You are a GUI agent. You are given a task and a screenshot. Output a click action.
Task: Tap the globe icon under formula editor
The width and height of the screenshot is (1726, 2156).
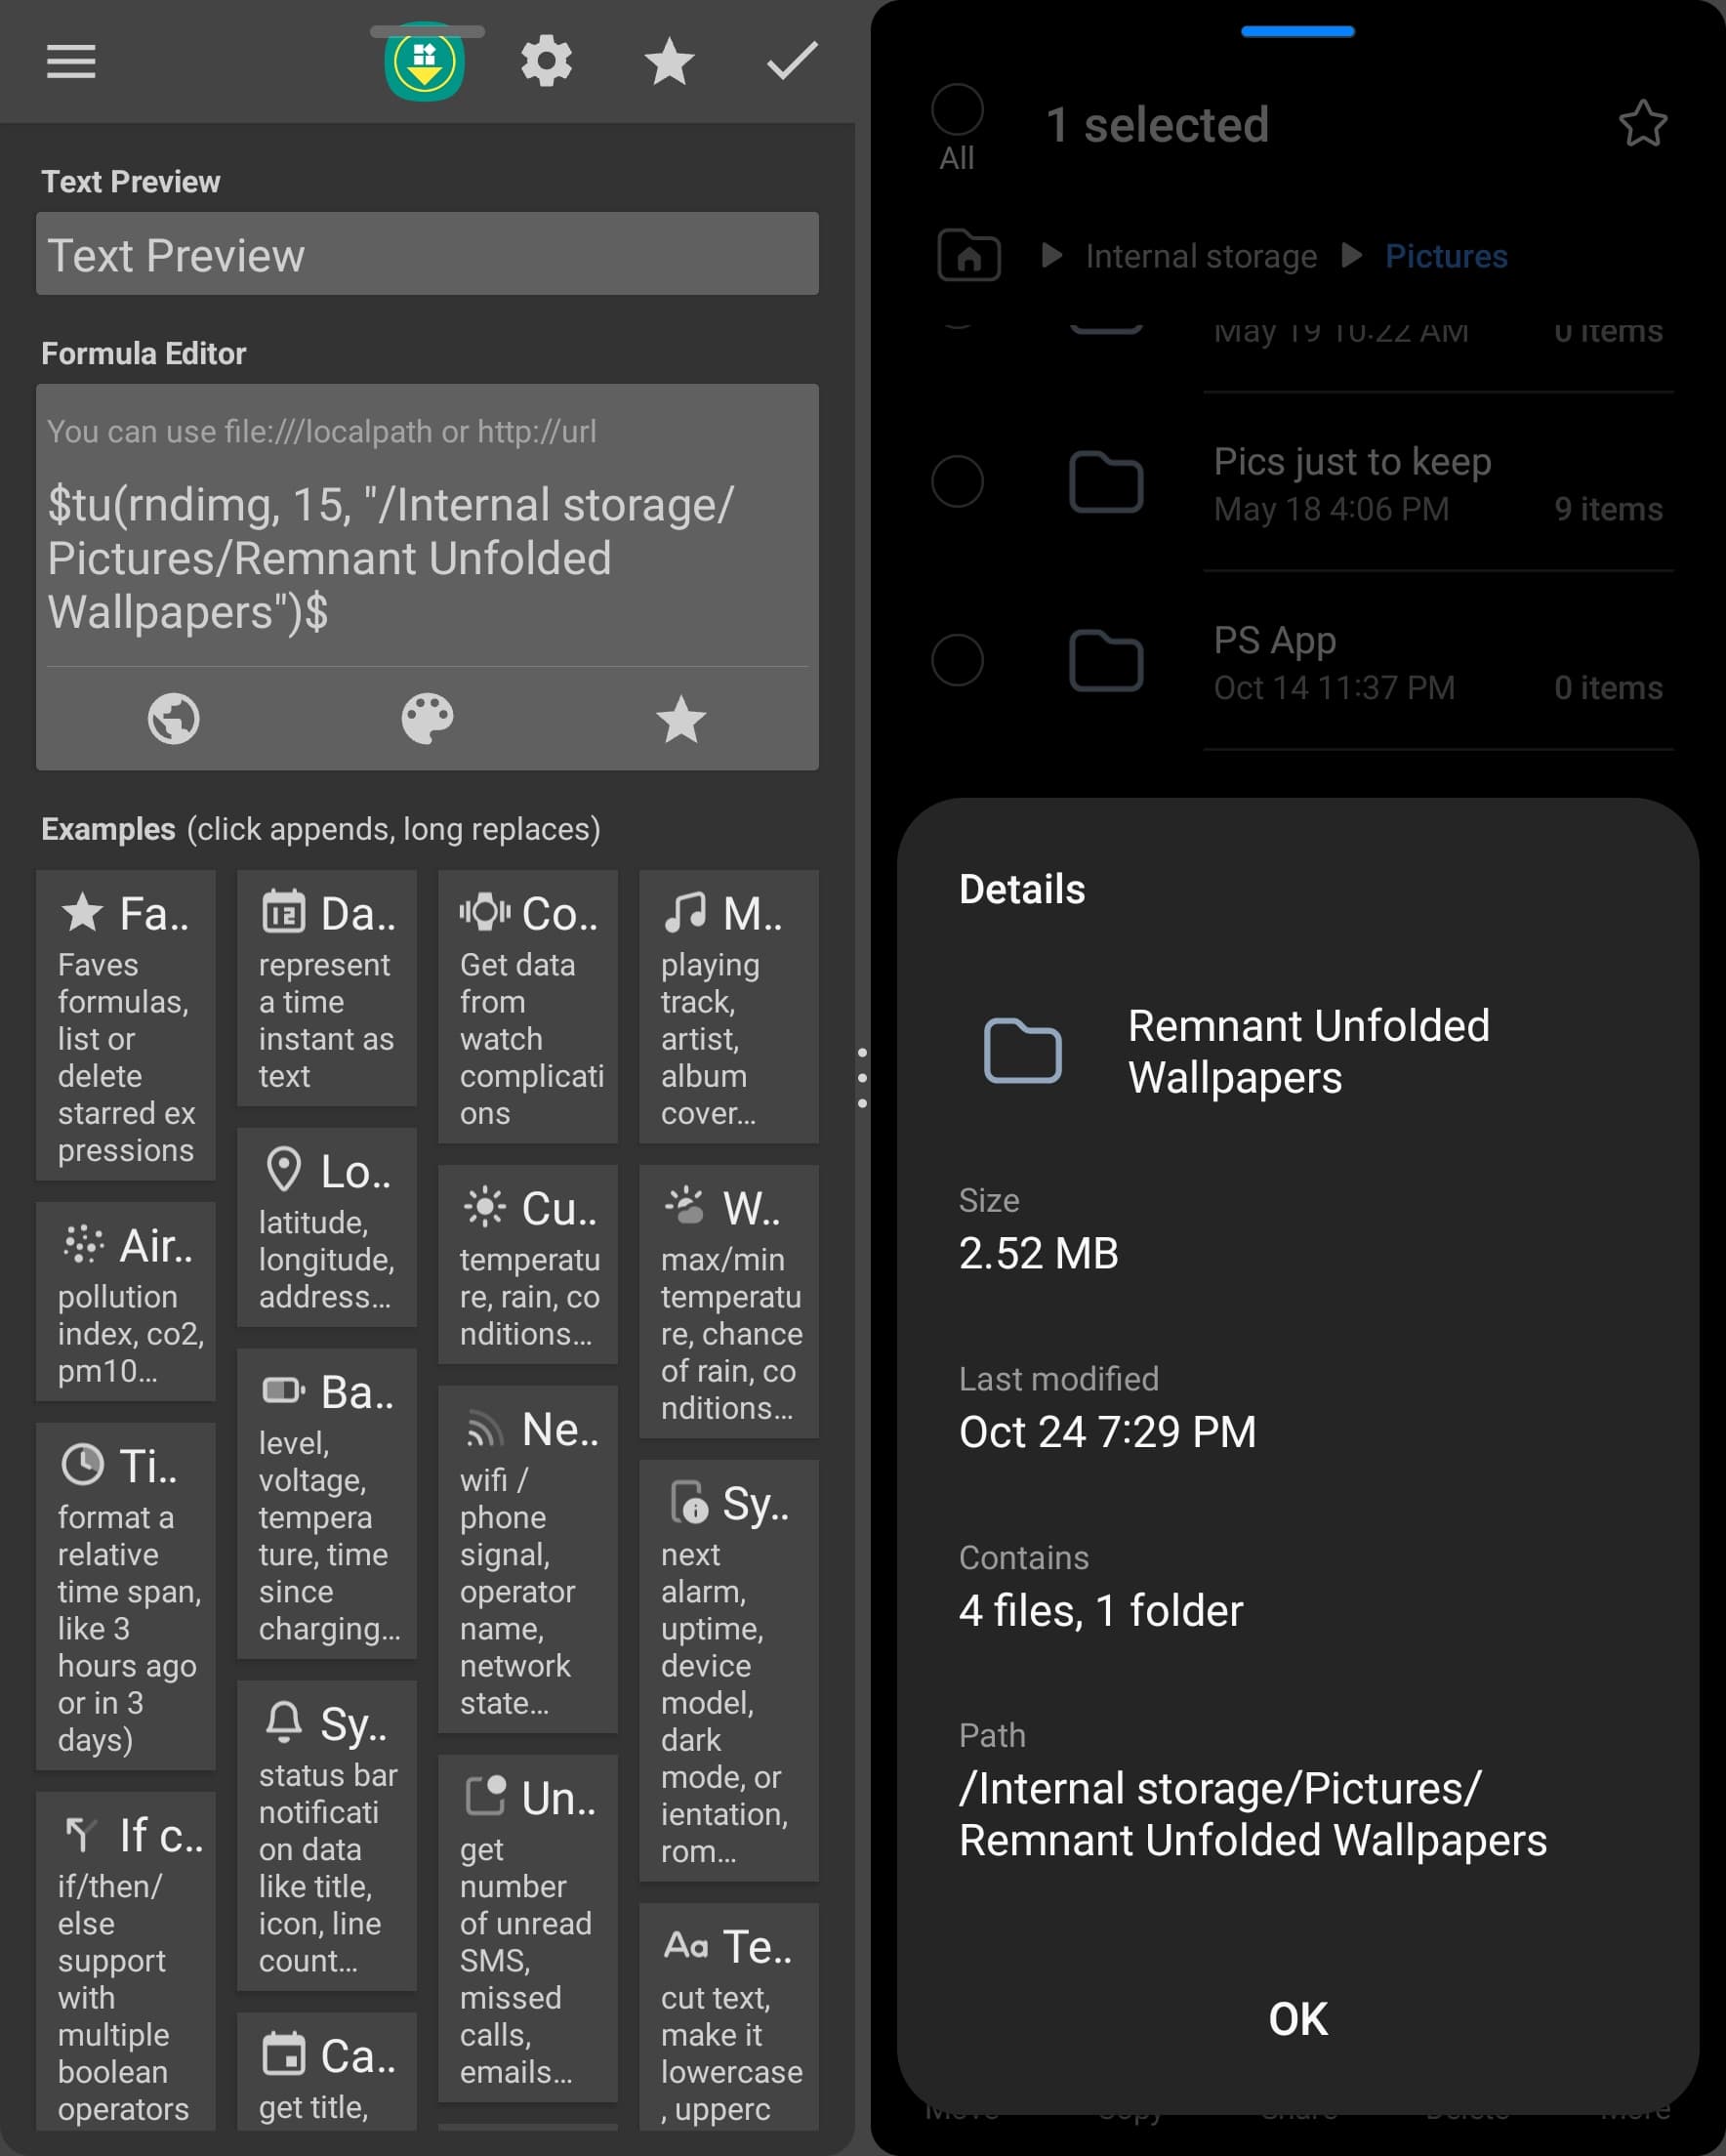174,719
